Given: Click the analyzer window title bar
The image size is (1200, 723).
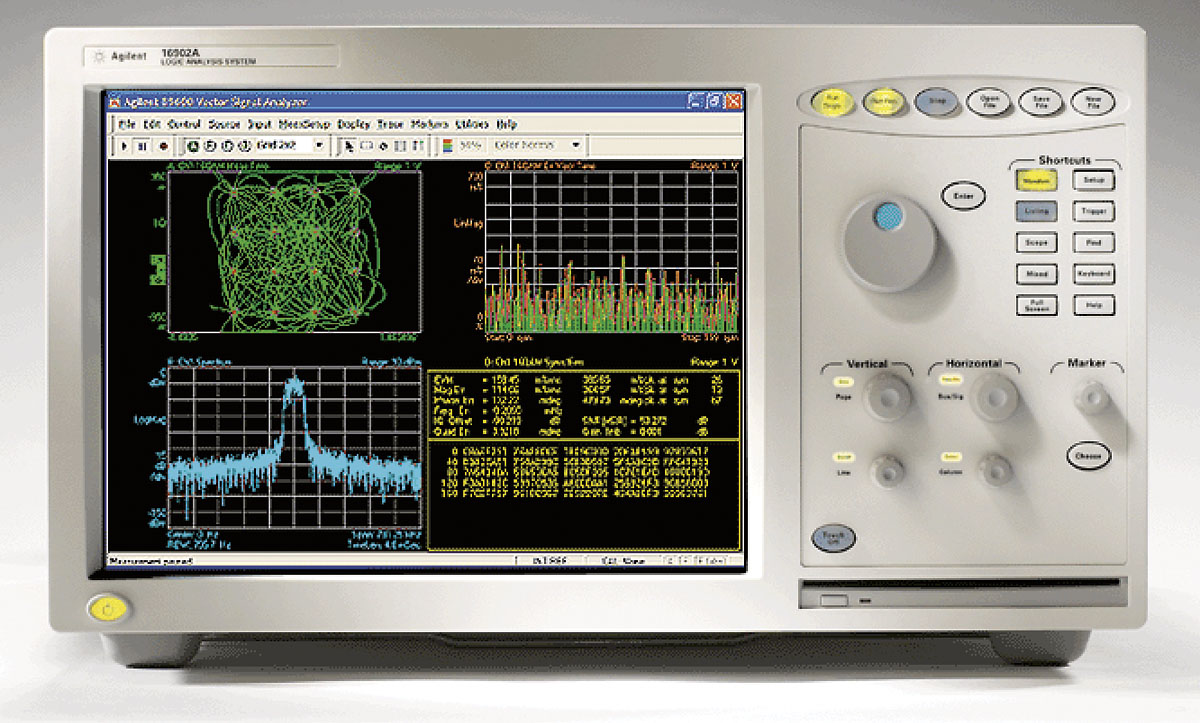Looking at the screenshot, I should (x=426, y=102).
